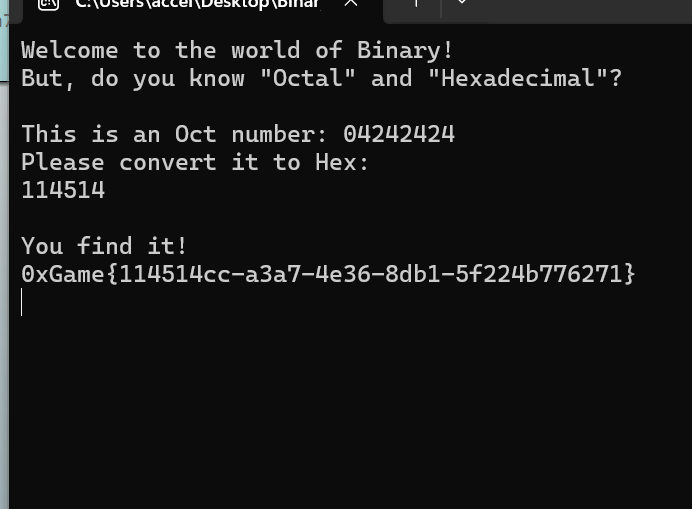The width and height of the screenshot is (692, 509).
Task: Click the "Please convert it to Hex:" prompt line
Action: coord(195,162)
